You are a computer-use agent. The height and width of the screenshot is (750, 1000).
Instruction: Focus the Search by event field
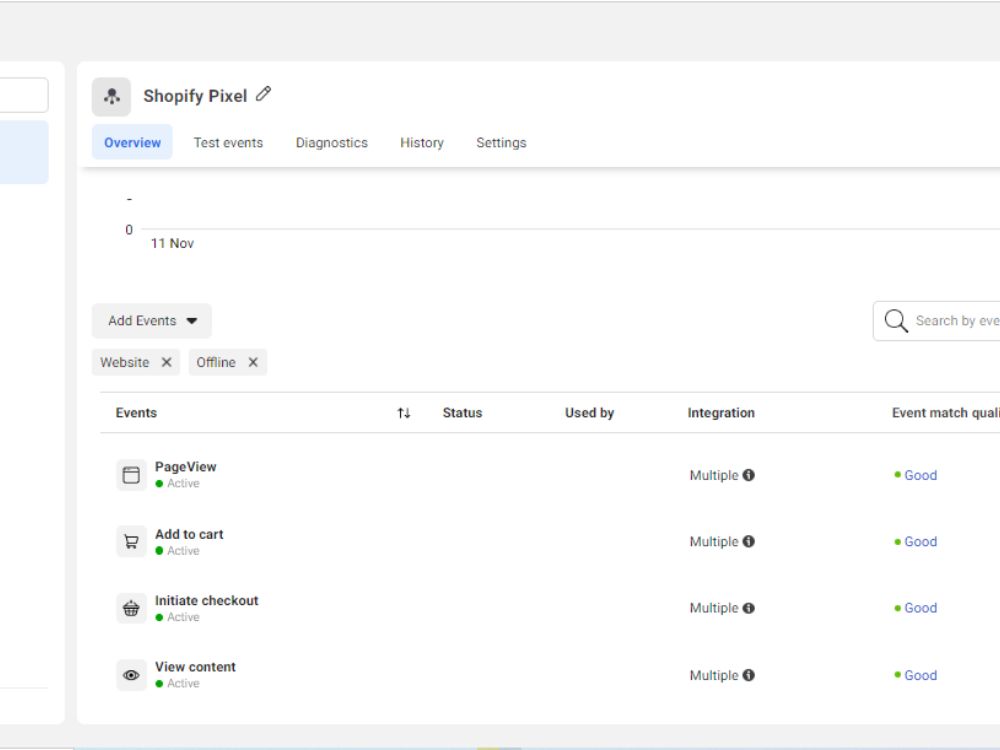936,321
